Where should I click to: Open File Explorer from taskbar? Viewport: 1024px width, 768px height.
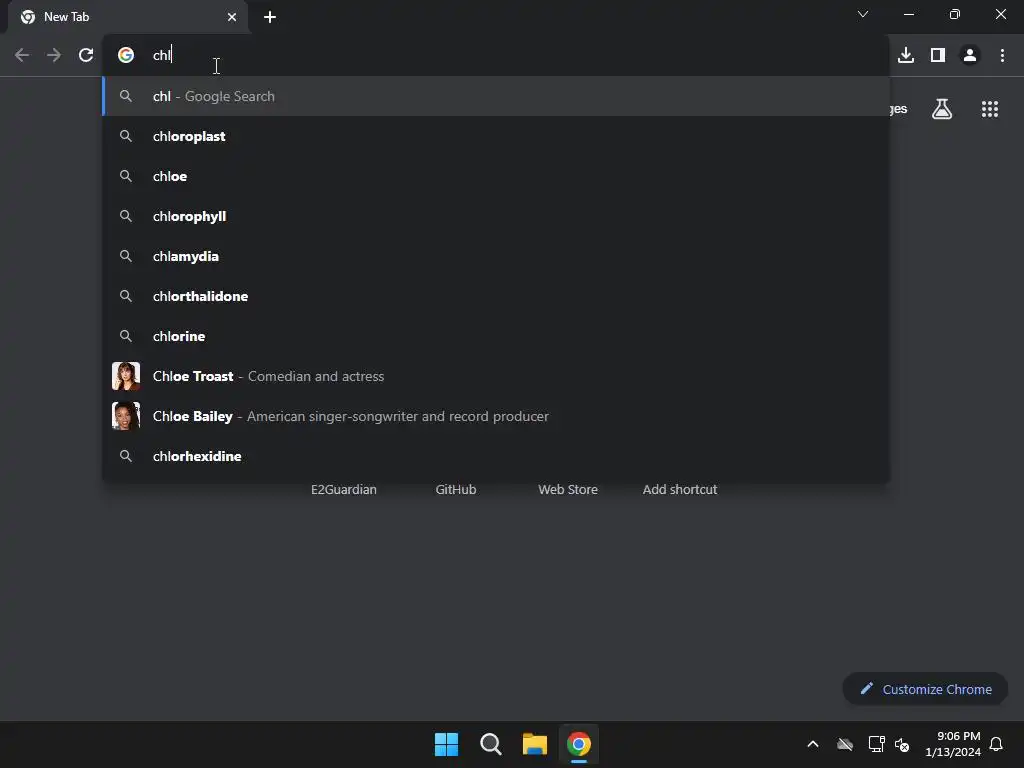click(x=535, y=744)
